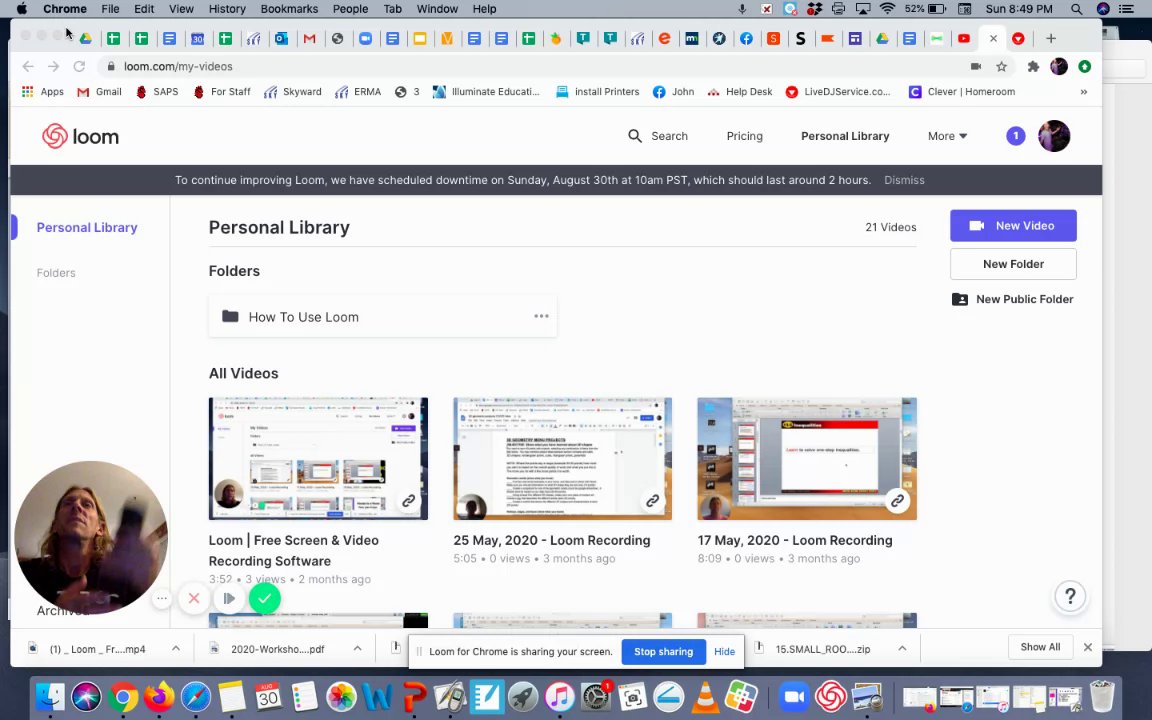This screenshot has height=720, width=1152.
Task: Open the Pricing page
Action: point(744,136)
